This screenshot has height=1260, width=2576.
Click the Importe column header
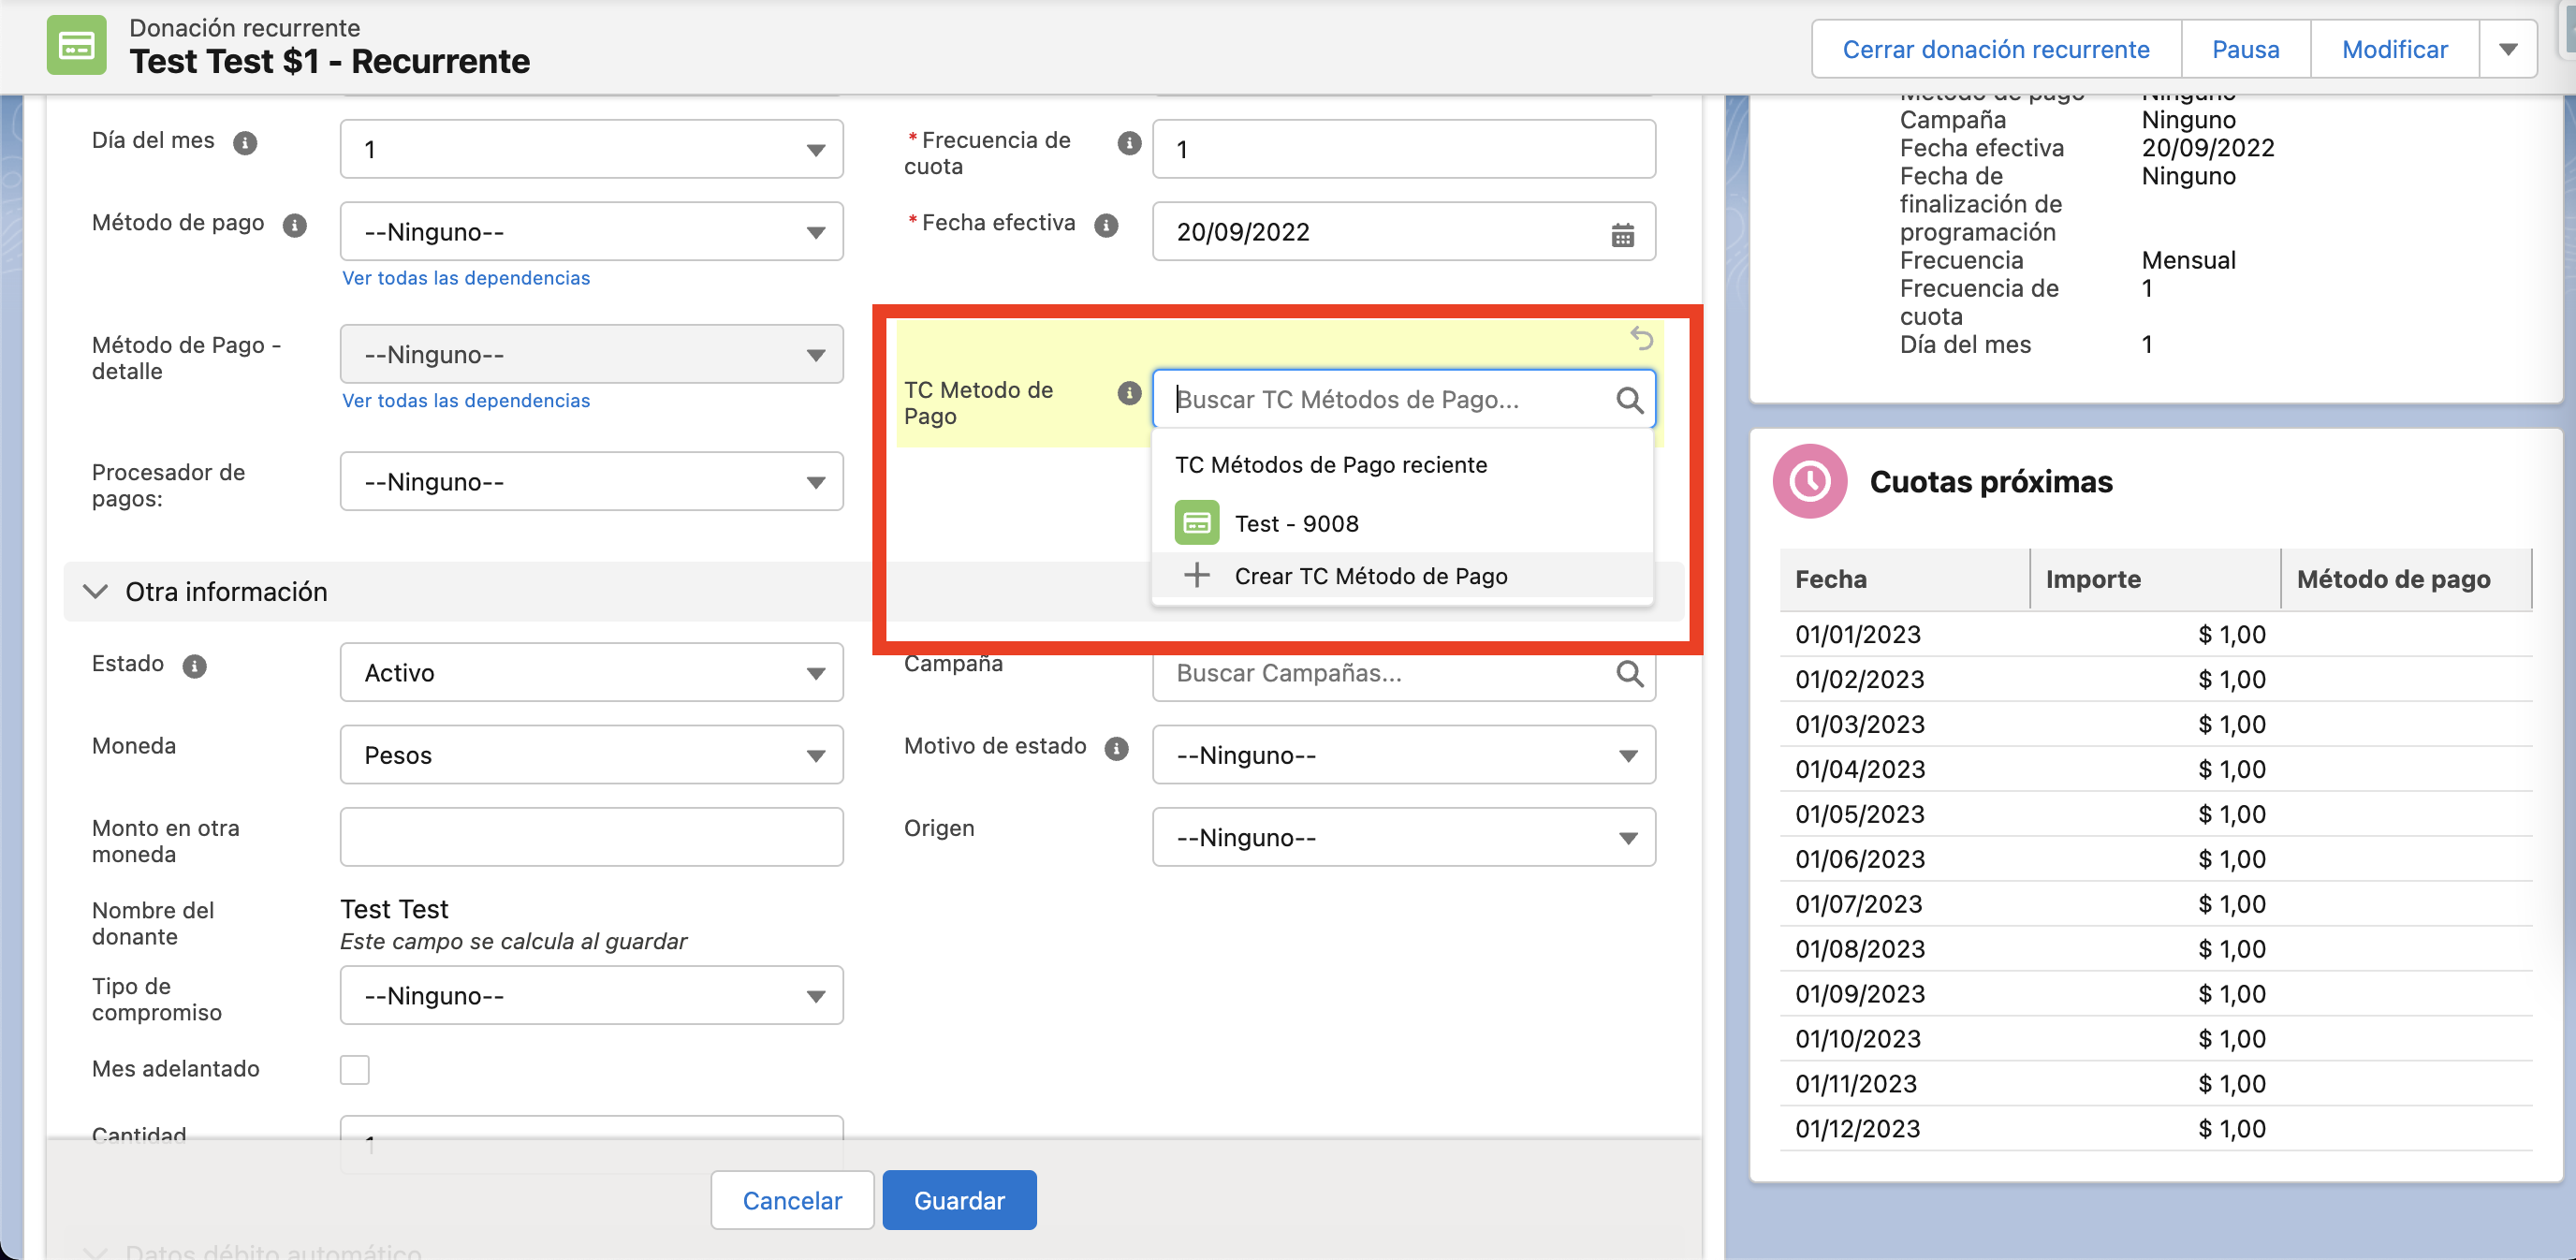point(2155,579)
